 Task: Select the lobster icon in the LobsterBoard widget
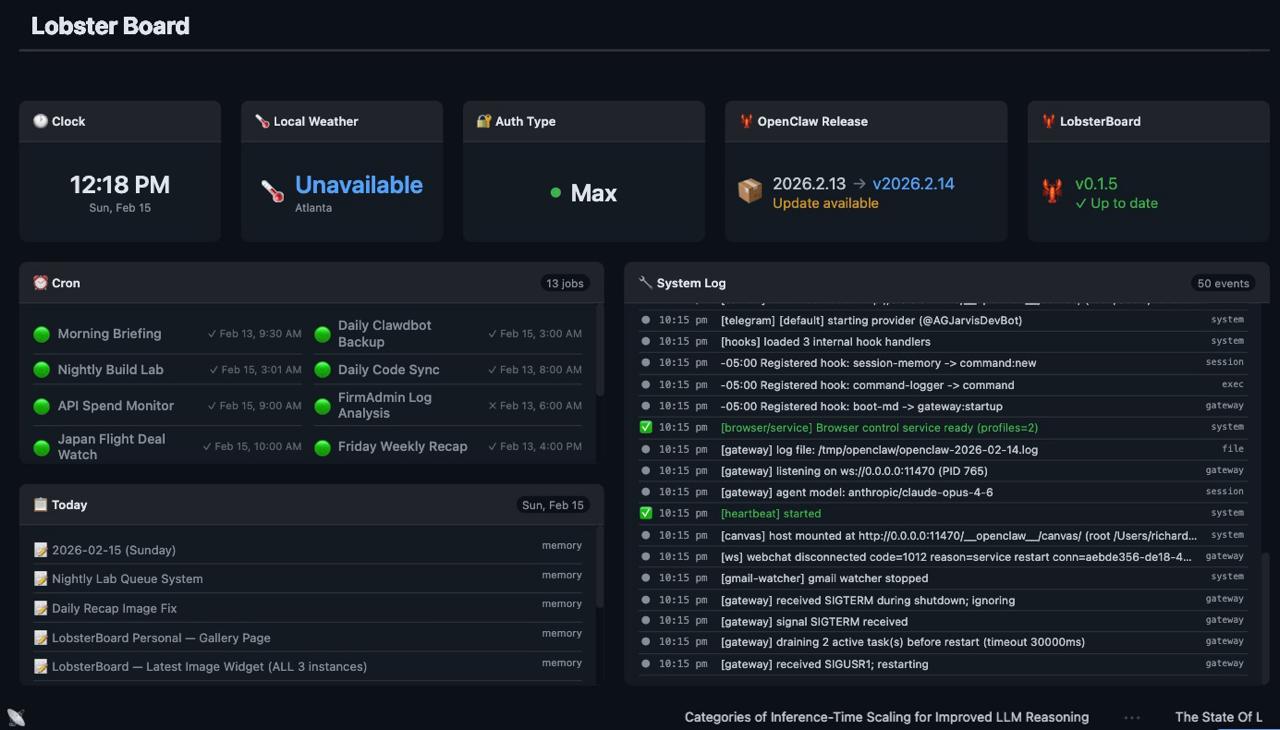click(1051, 192)
